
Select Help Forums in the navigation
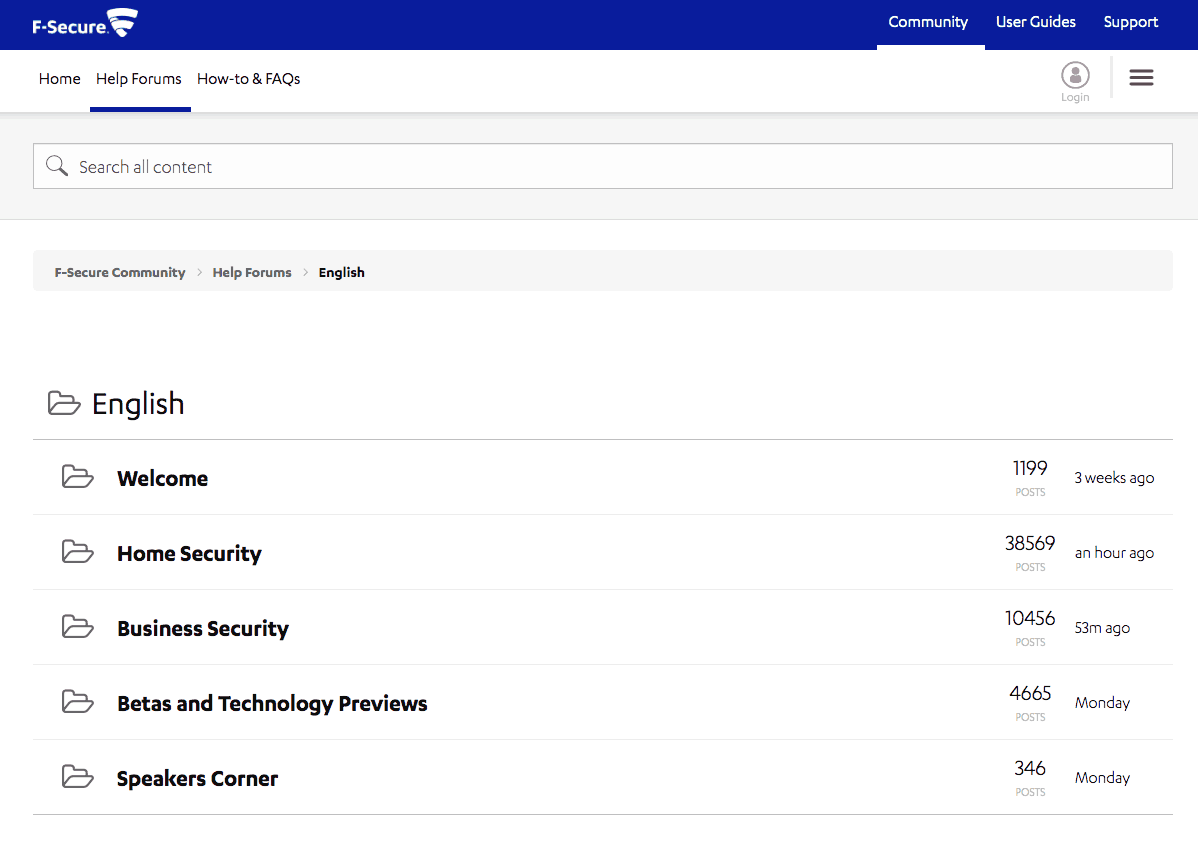click(139, 78)
